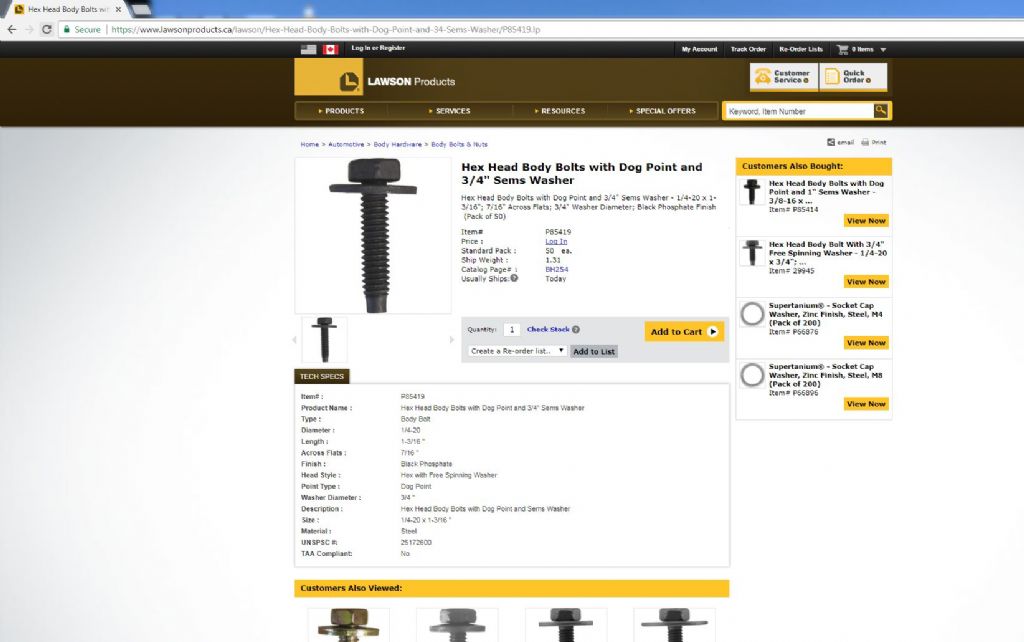Open P85414 bolt thumbnail in Also Bought
The width and height of the screenshot is (1024, 642).
(x=752, y=192)
